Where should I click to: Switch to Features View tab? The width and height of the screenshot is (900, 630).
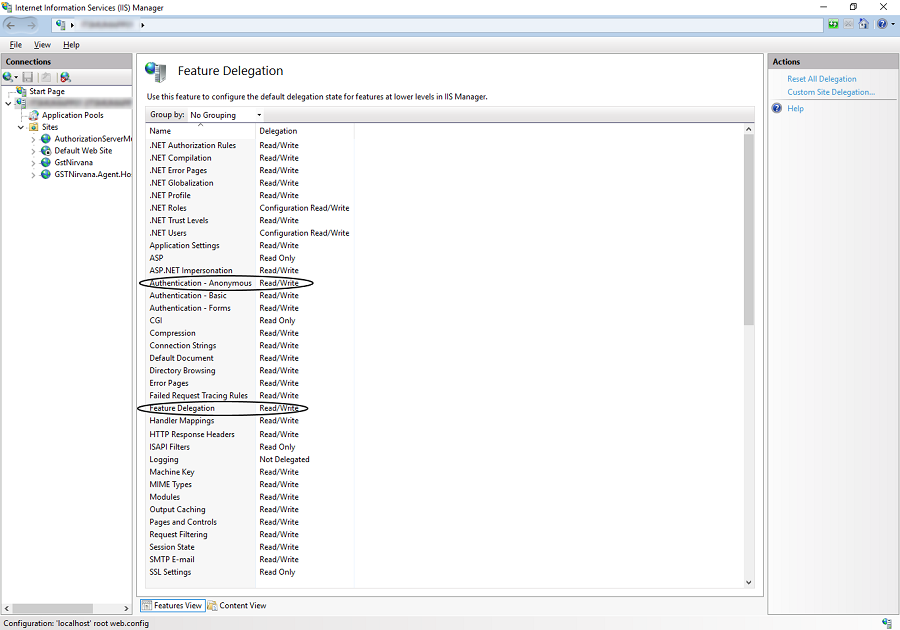point(172,605)
